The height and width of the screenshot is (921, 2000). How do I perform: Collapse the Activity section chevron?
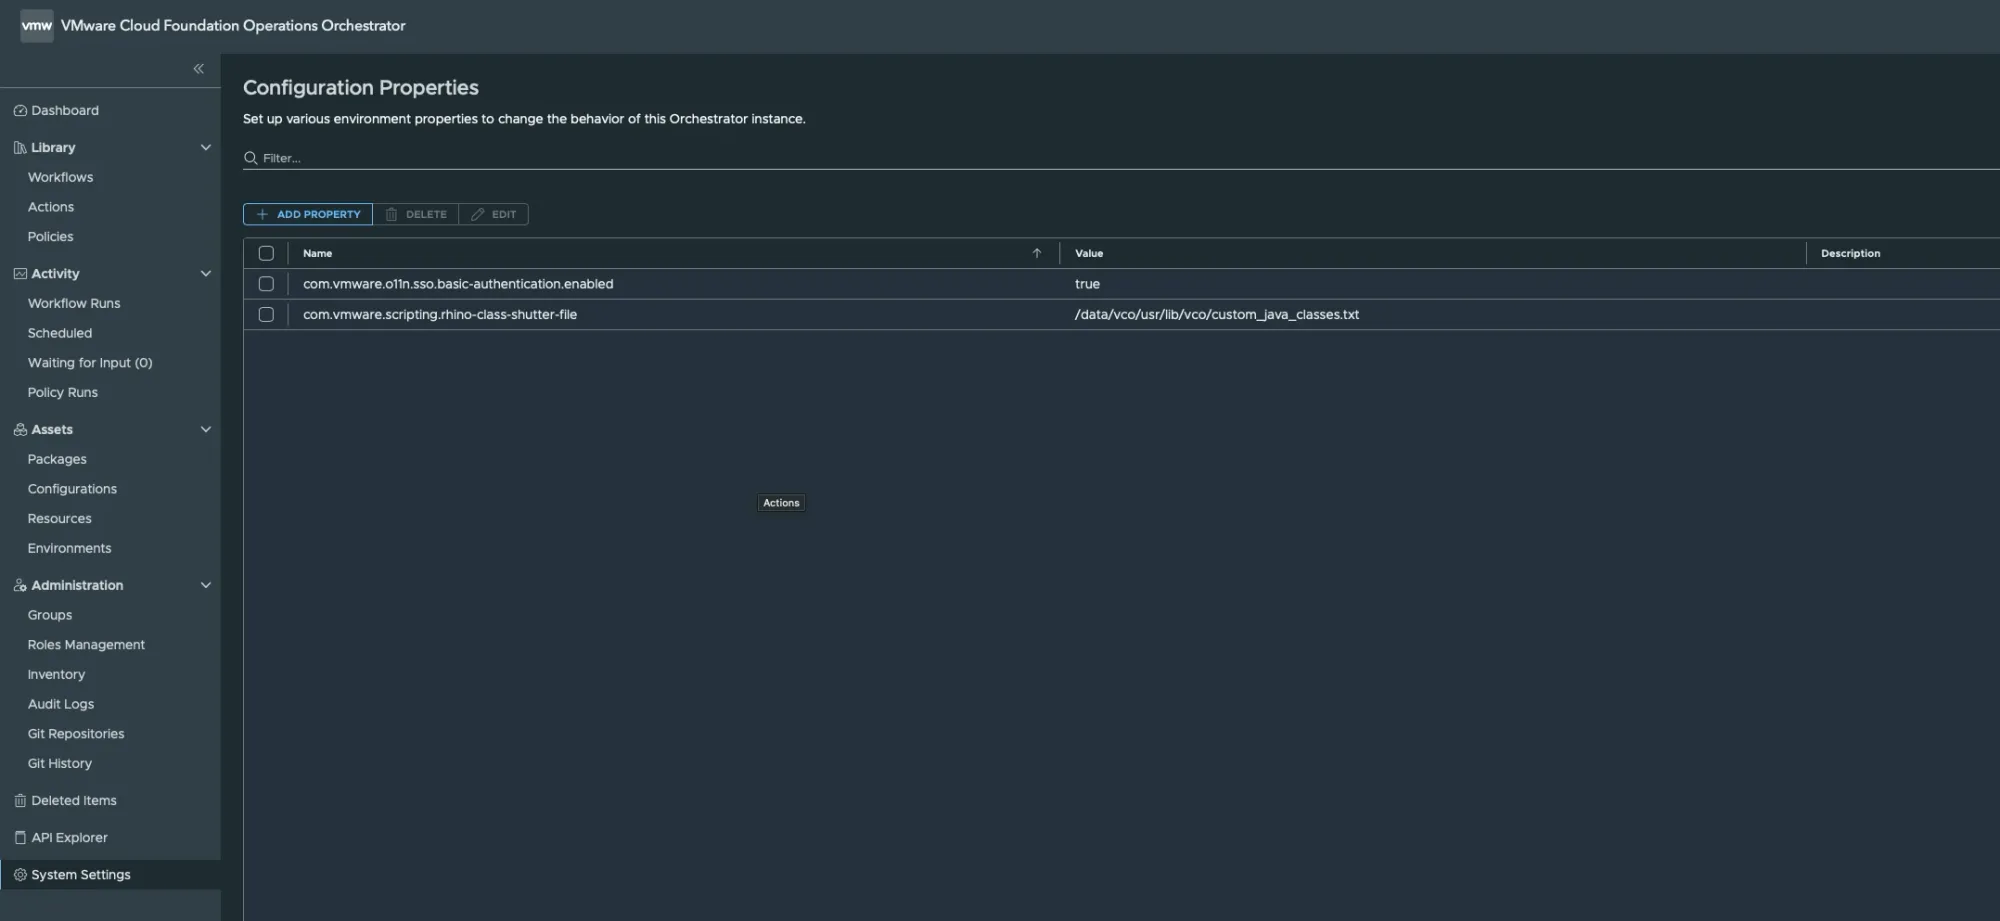tap(206, 274)
